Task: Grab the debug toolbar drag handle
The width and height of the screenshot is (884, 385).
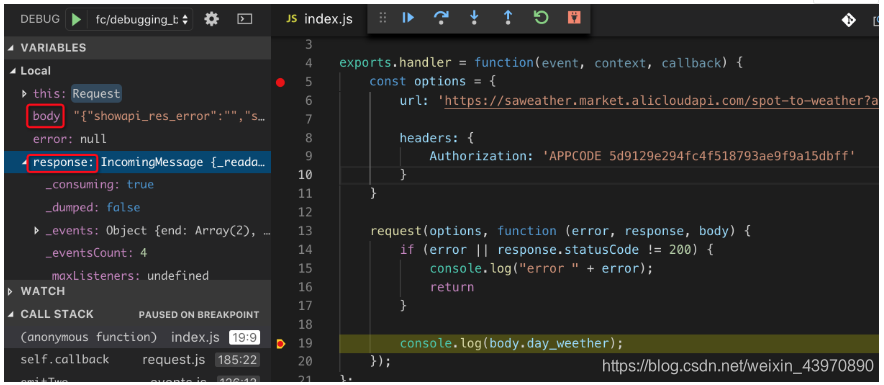Action: [383, 18]
